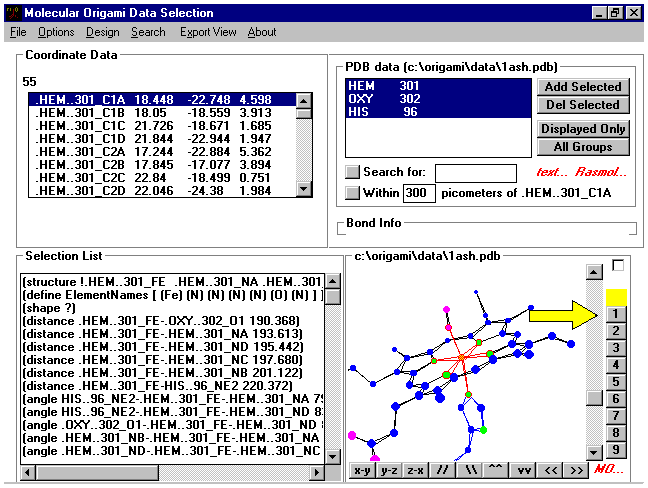
Task: Click the // rotate button
Action: [443, 470]
